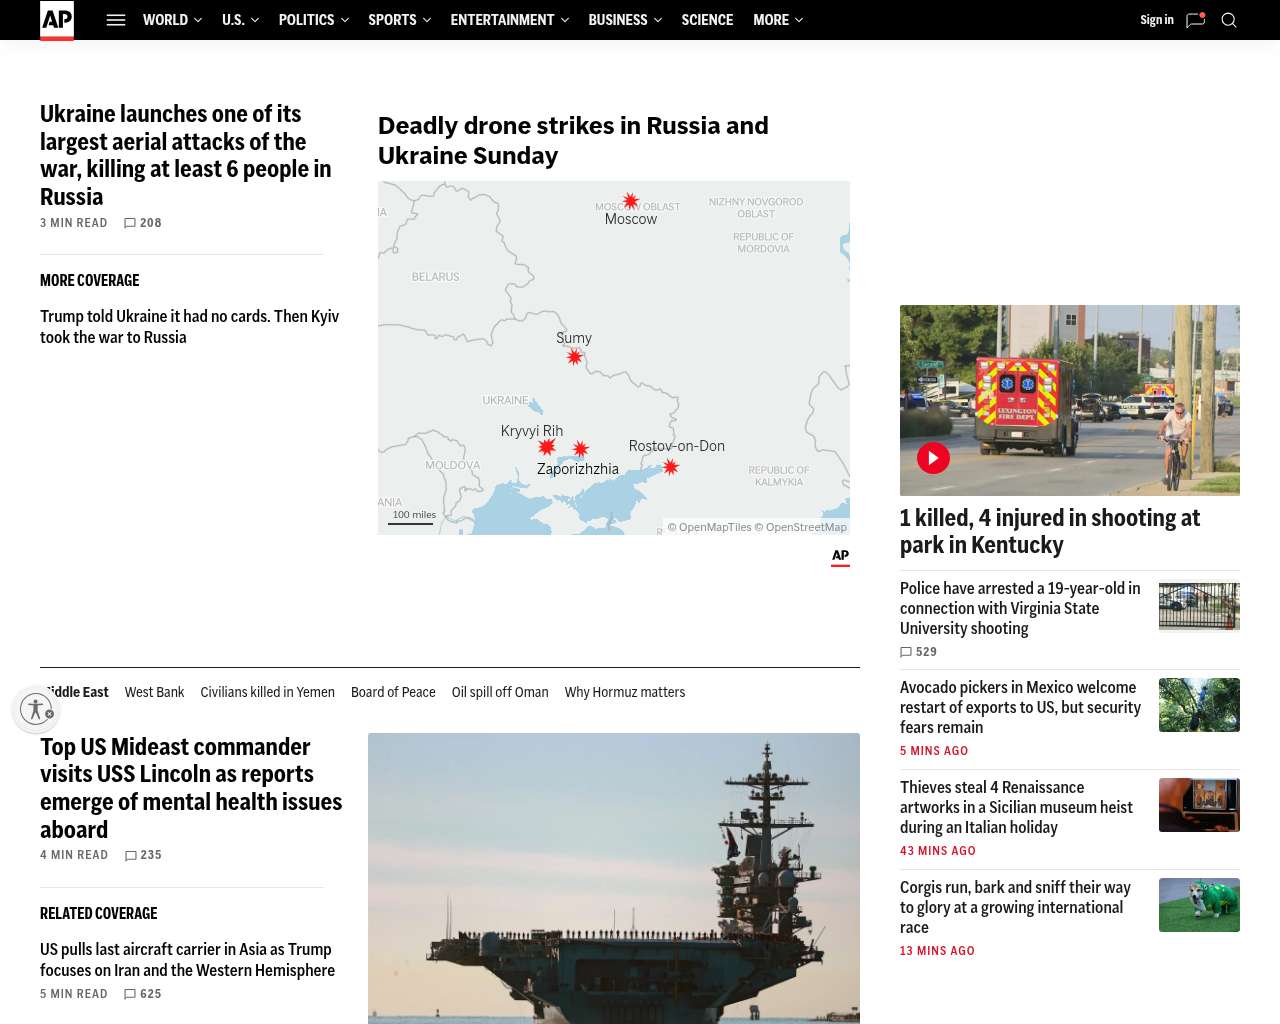This screenshot has width=1280, height=1024.
Task: Open the Corgis race story headline
Action: (x=1015, y=907)
